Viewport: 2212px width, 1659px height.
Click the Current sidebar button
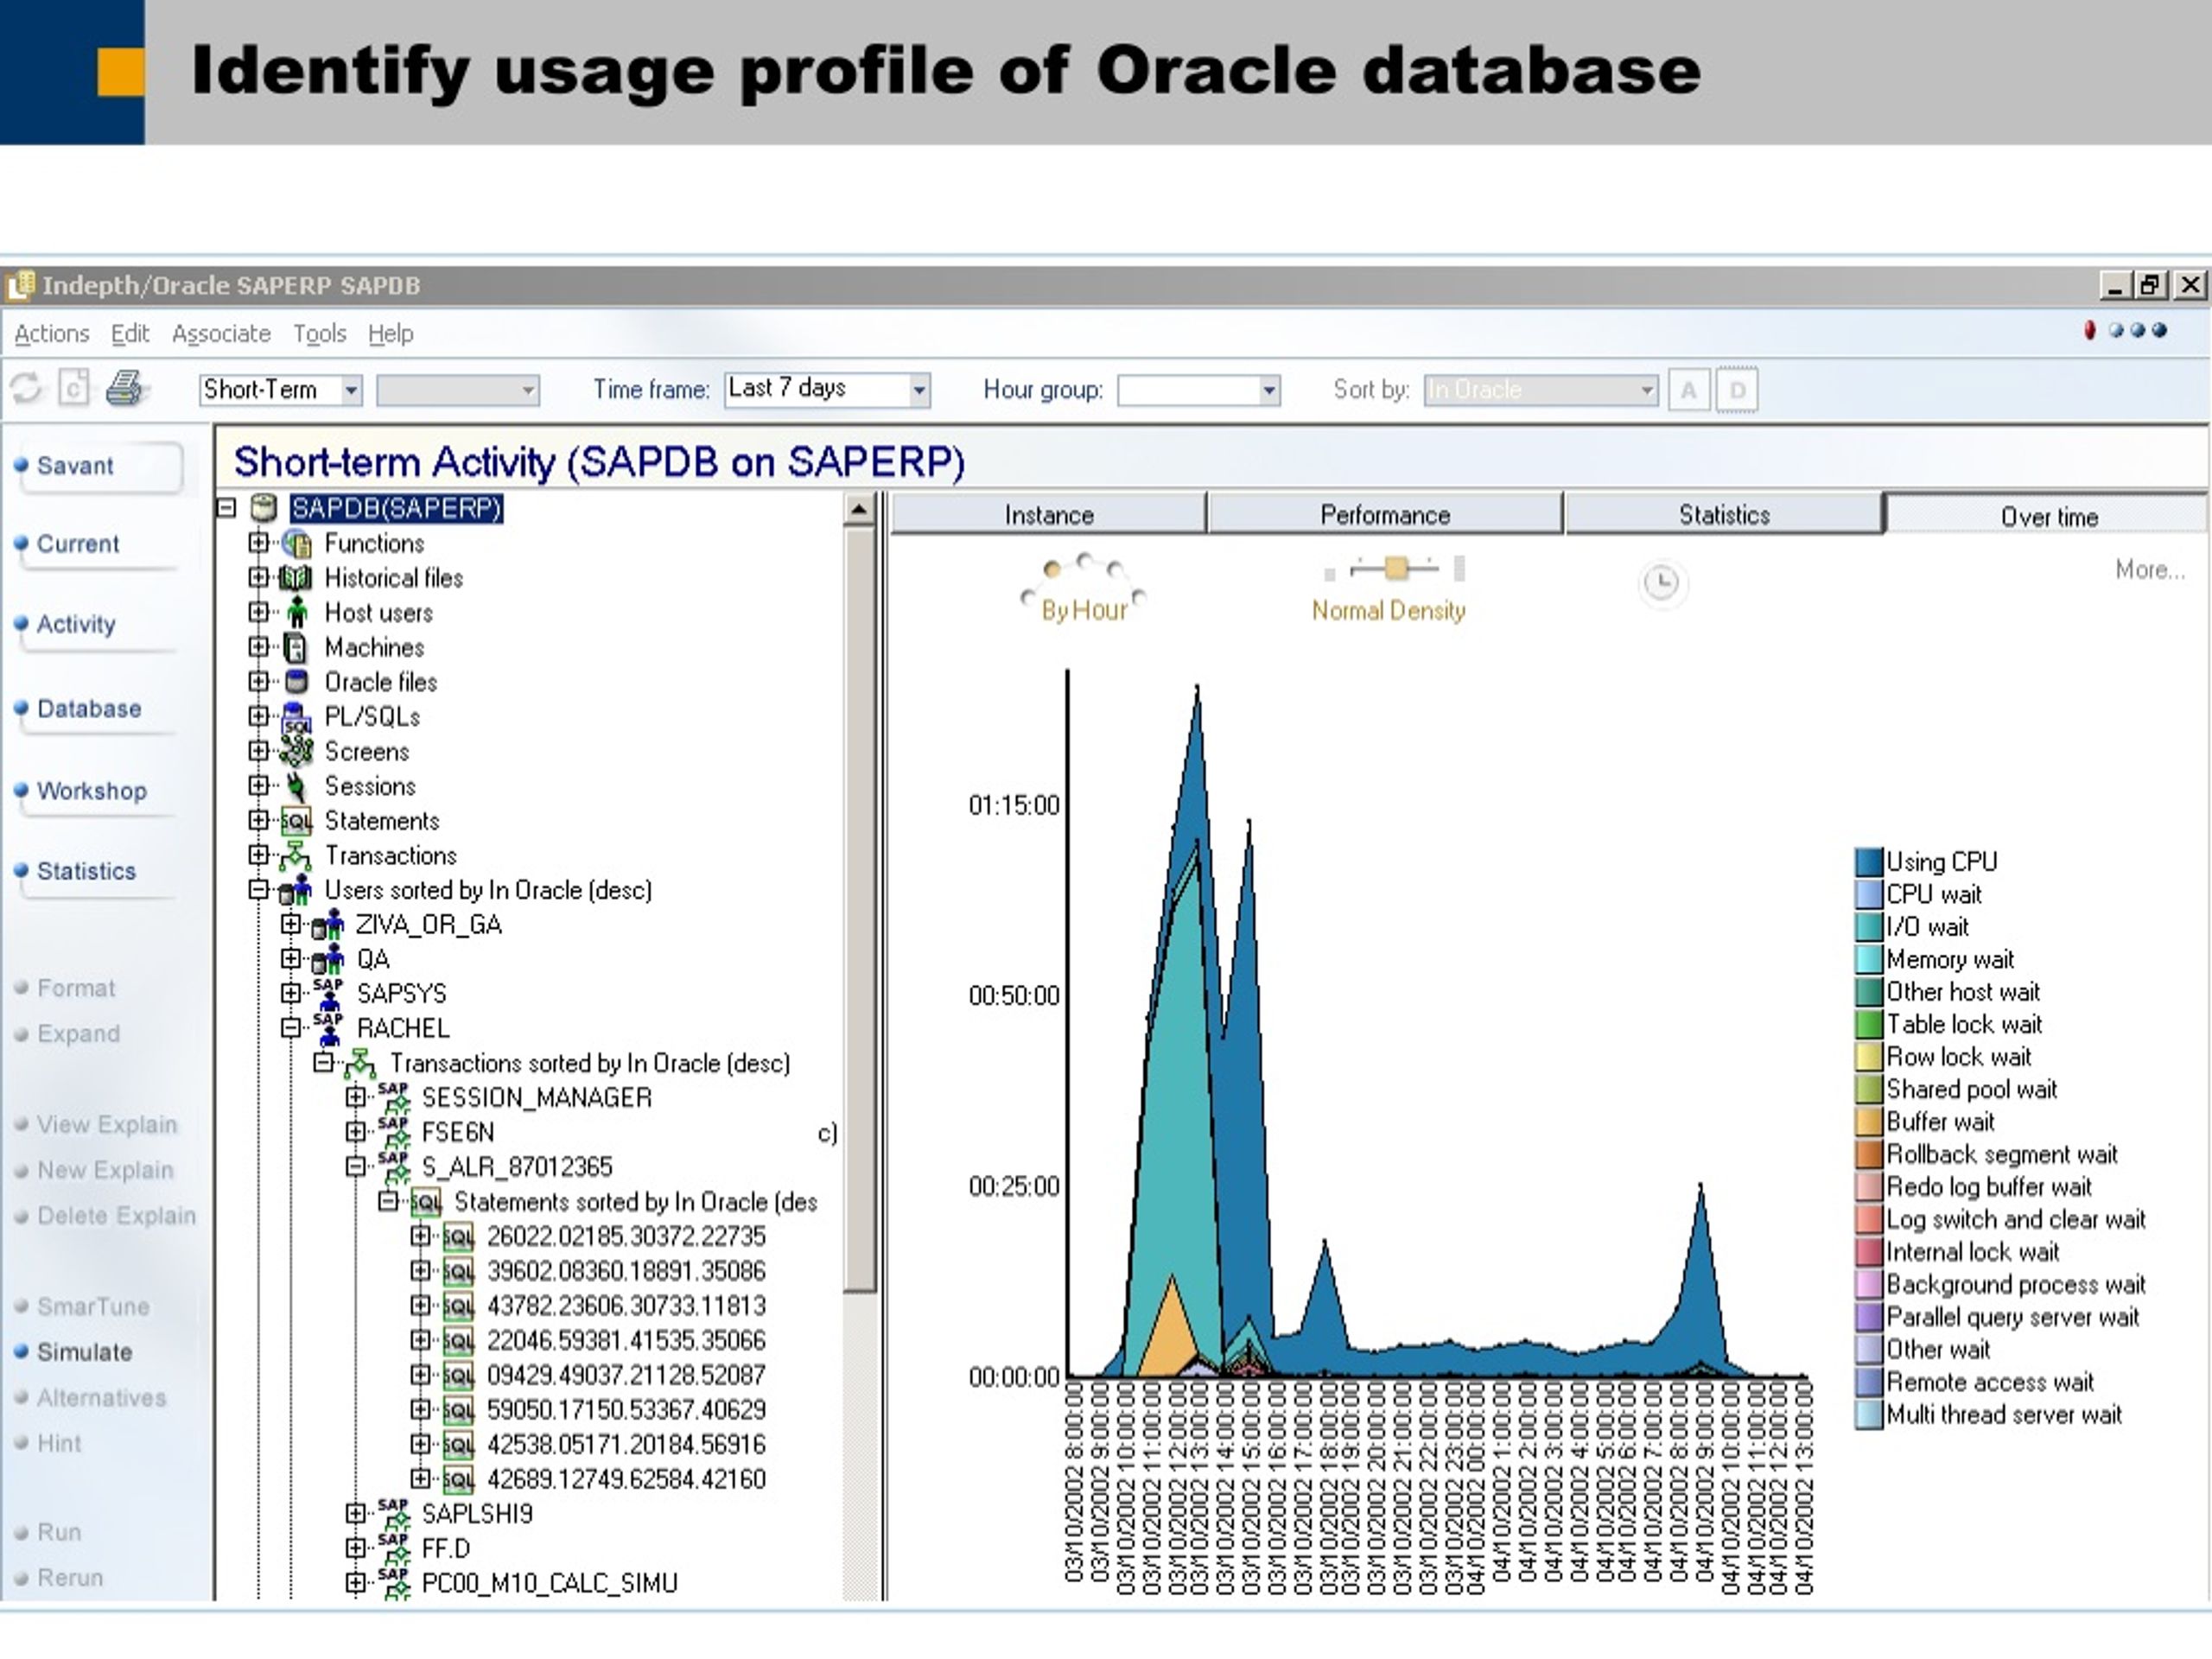tap(98, 544)
